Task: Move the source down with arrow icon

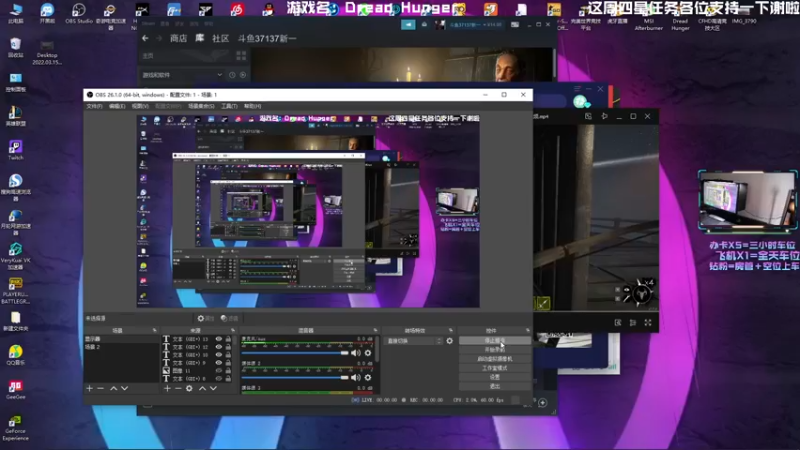Action: [213, 389]
